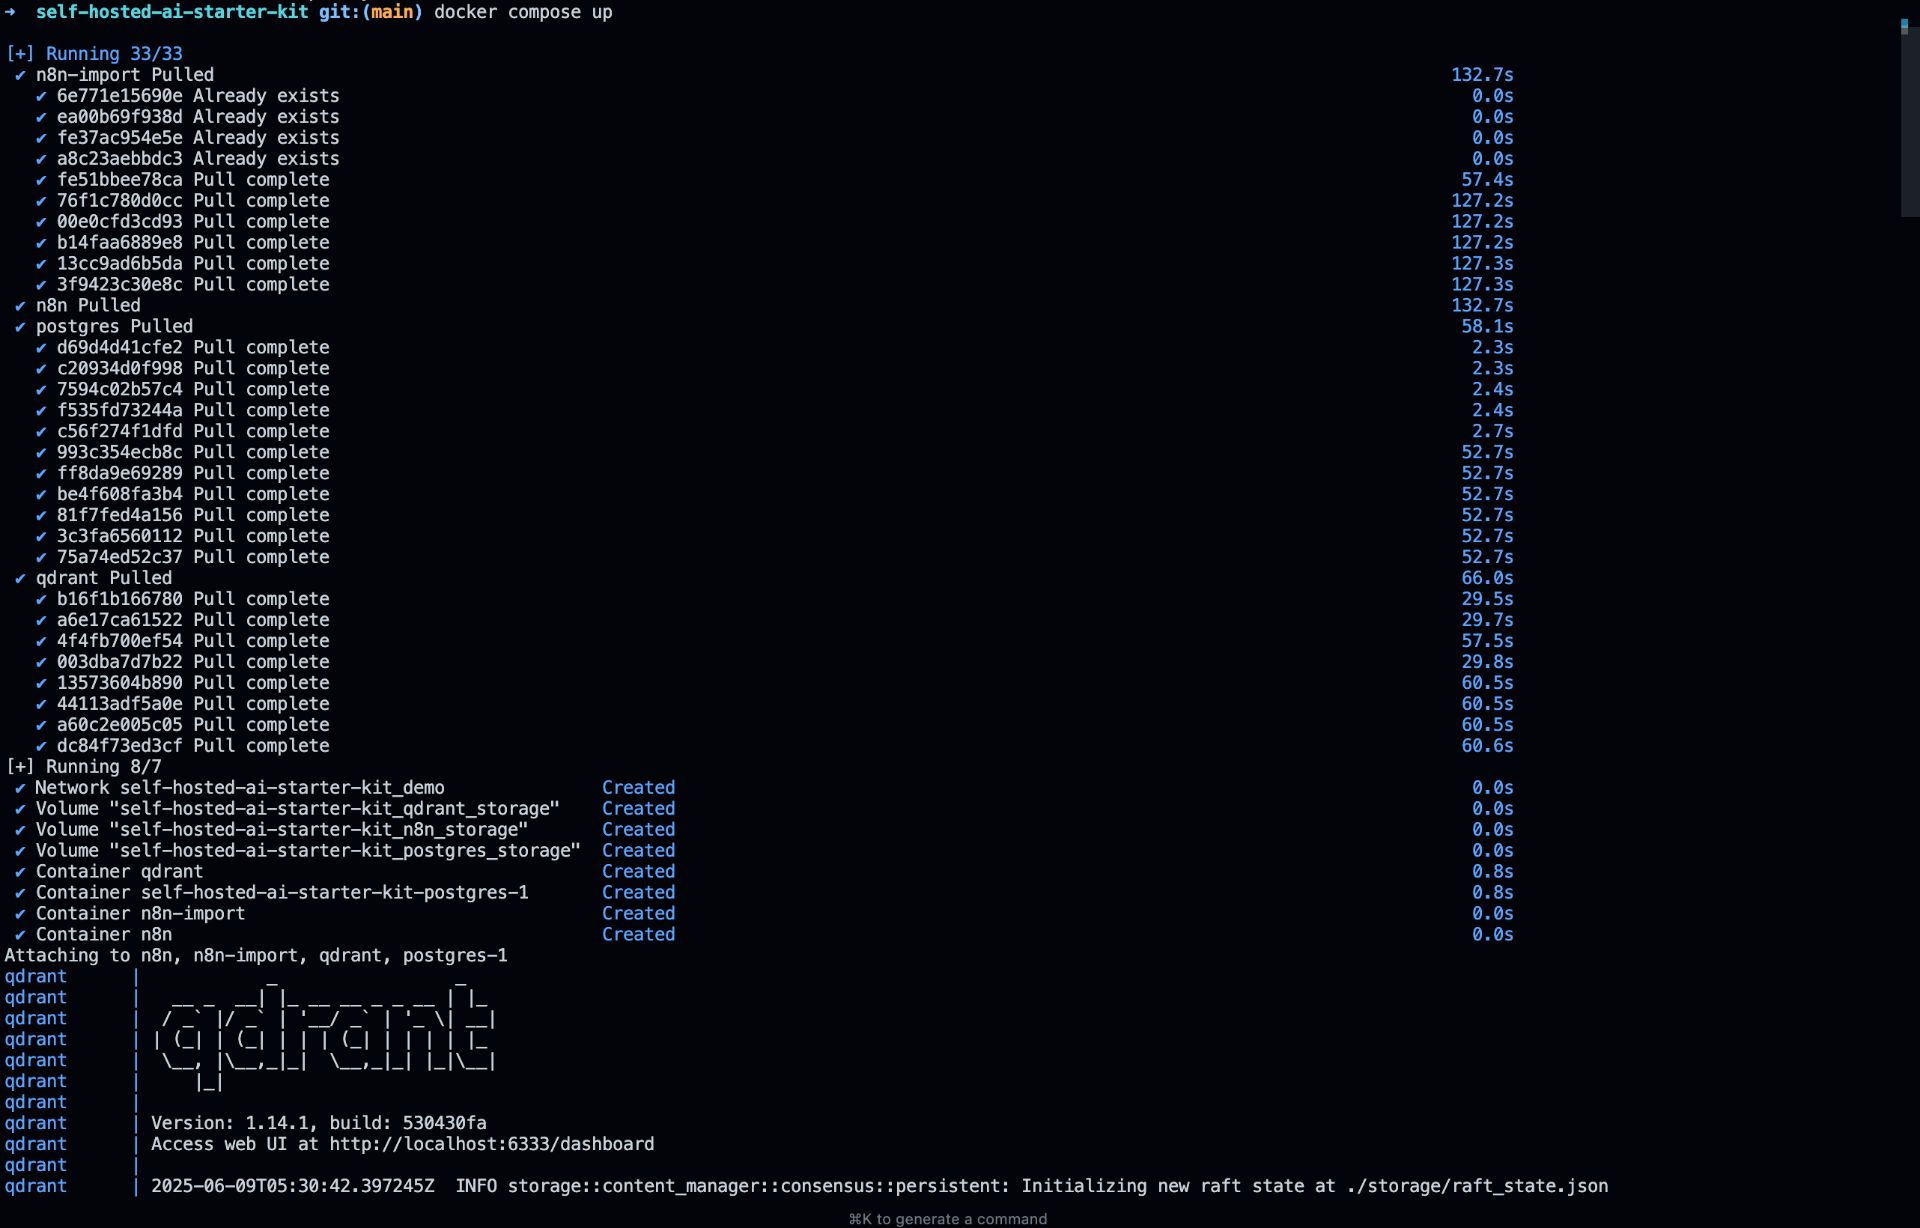This screenshot has height=1228, width=1920.
Task: Click layer 'b16f1b166780 Pull complete'
Action: click(193, 600)
